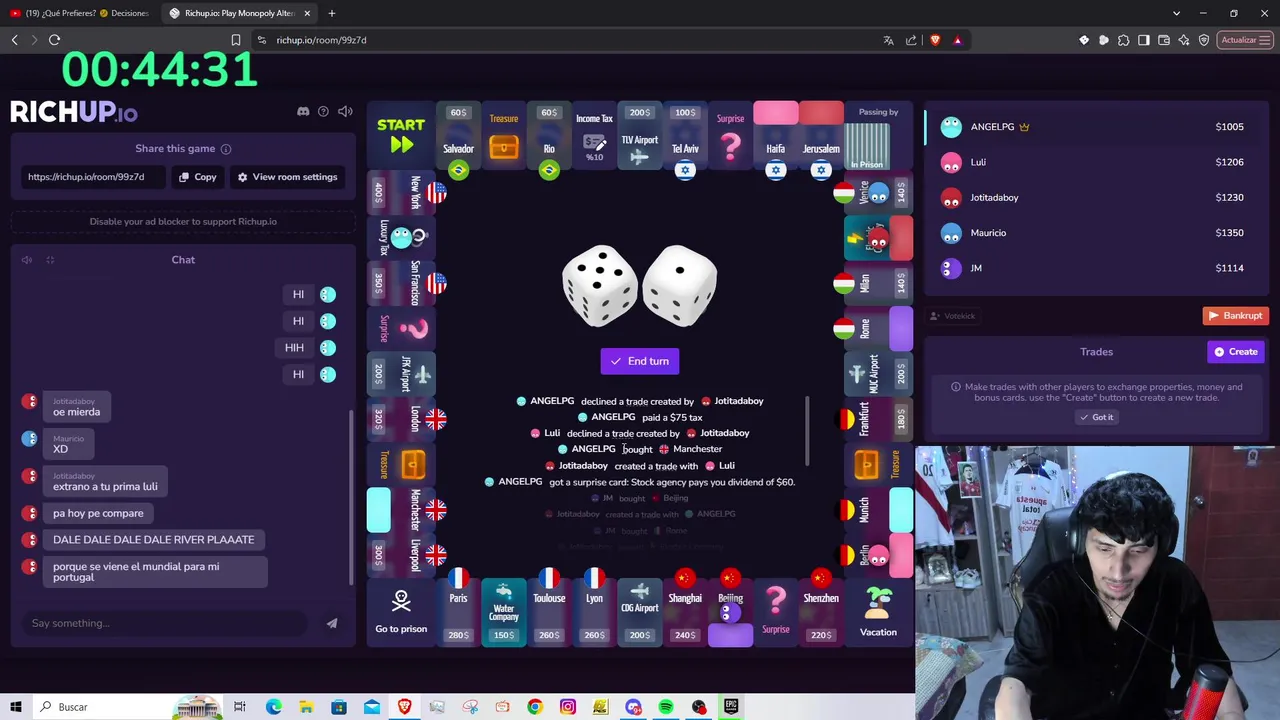
Task: Open Tel Aviv property tile
Action: [685, 137]
